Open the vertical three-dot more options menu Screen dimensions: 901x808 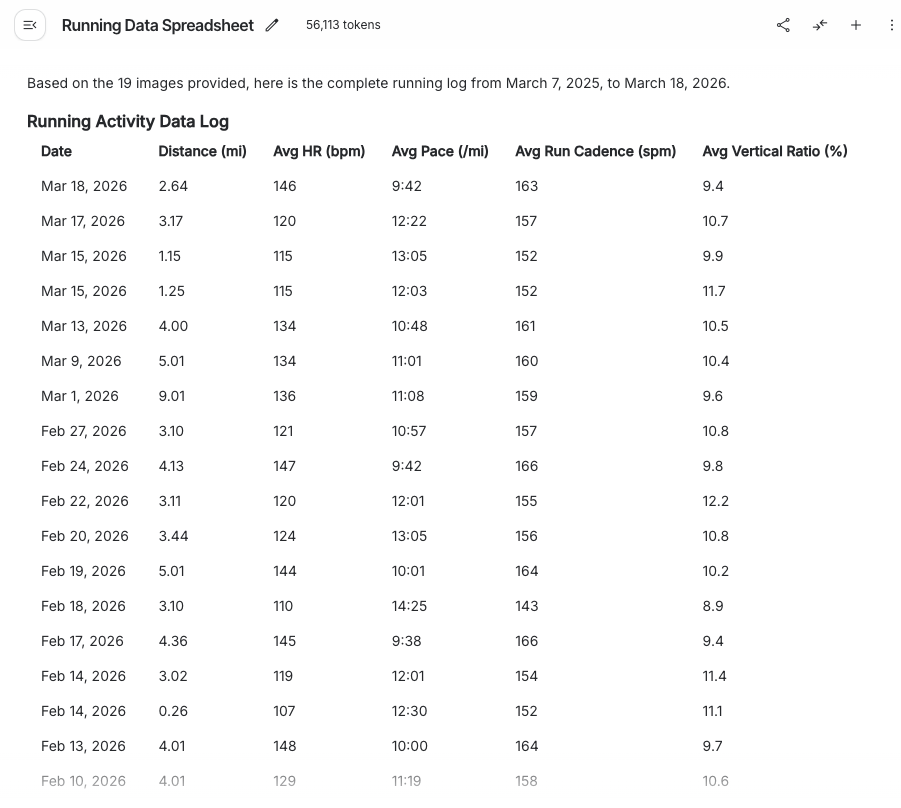coord(891,25)
